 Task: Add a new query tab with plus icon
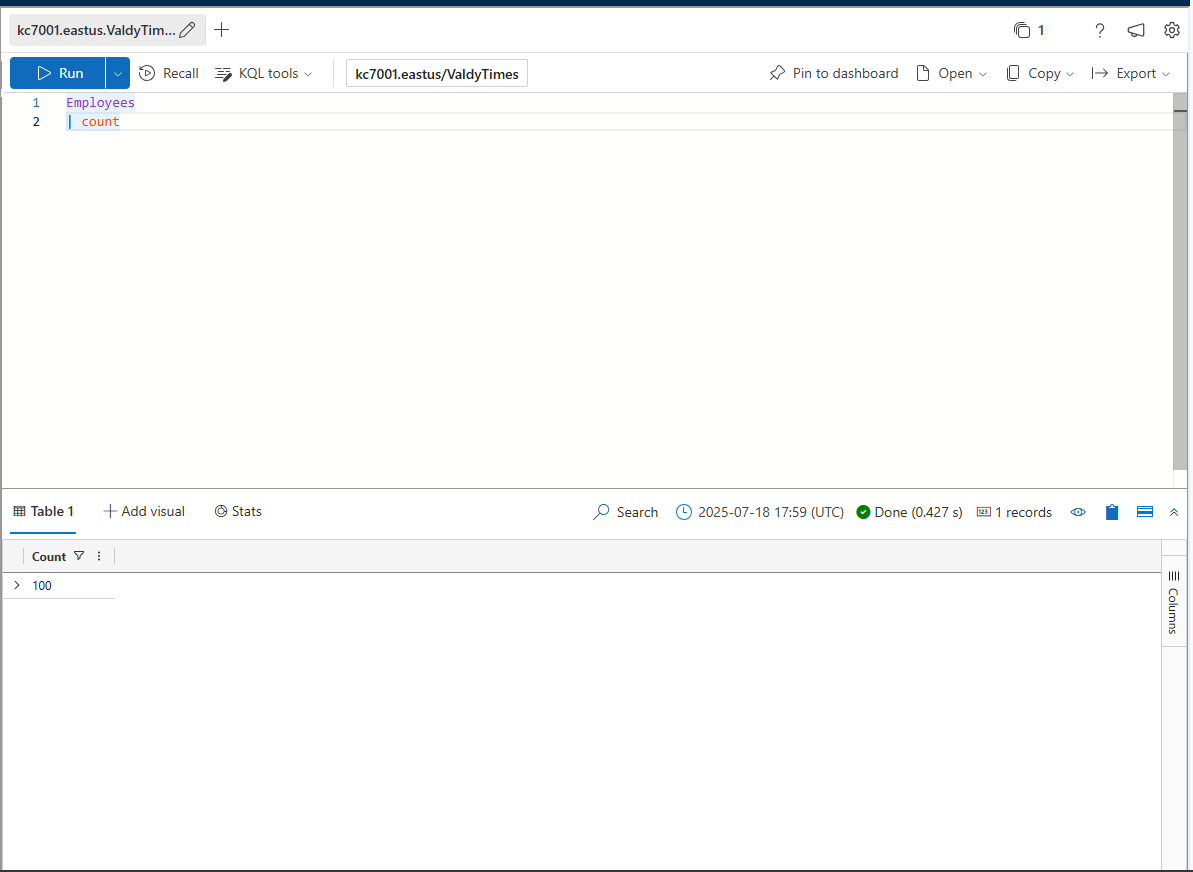pos(221,30)
